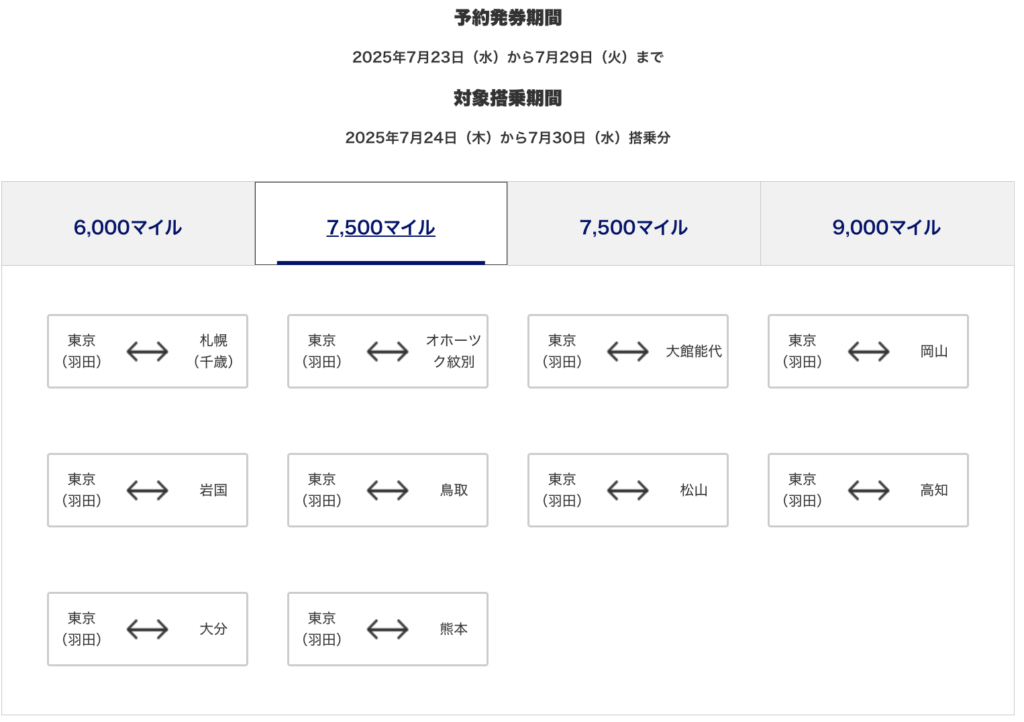
Task: Click the arrow icon in Tokyo–鳥取 card
Action: (388, 490)
